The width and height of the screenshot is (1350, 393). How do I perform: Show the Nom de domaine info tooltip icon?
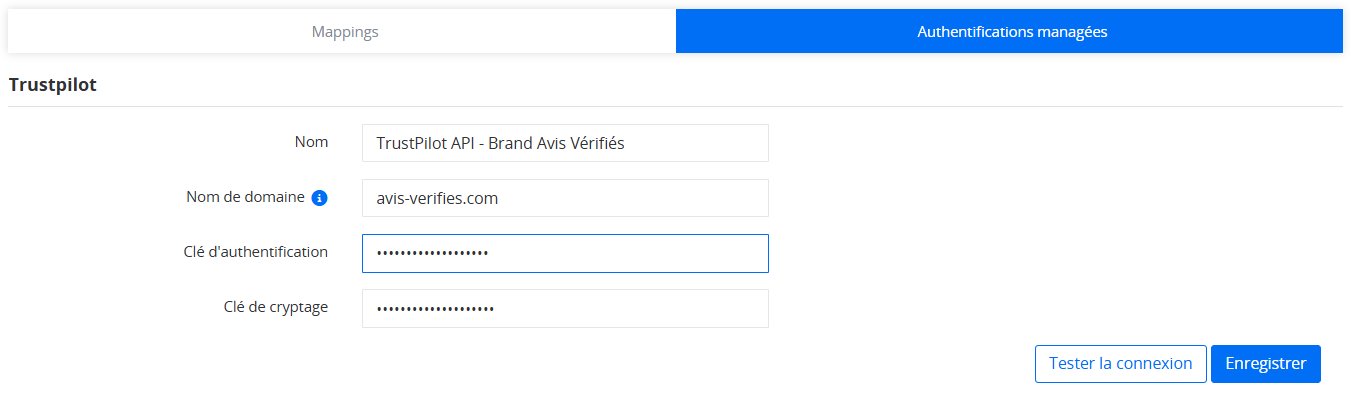pos(319,198)
